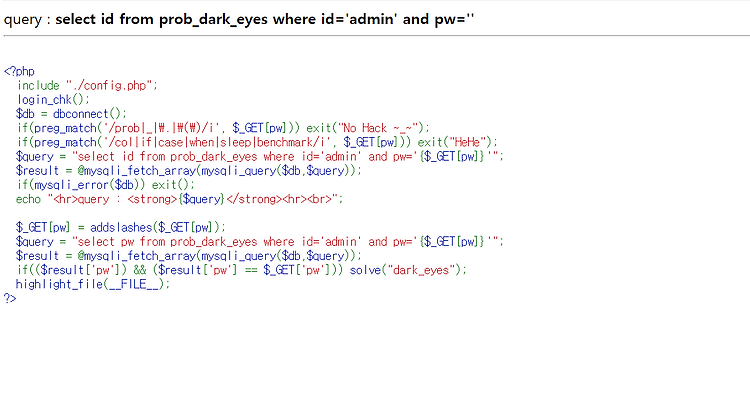The height and width of the screenshot is (397, 750).
Task: Click the second $query line selecting pw
Action: (x=260, y=242)
